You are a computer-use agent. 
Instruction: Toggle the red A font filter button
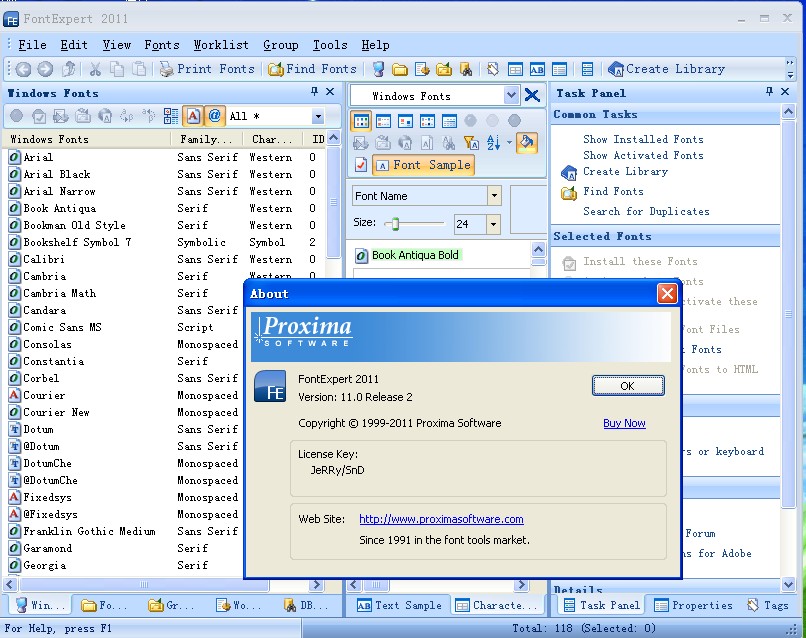click(193, 116)
